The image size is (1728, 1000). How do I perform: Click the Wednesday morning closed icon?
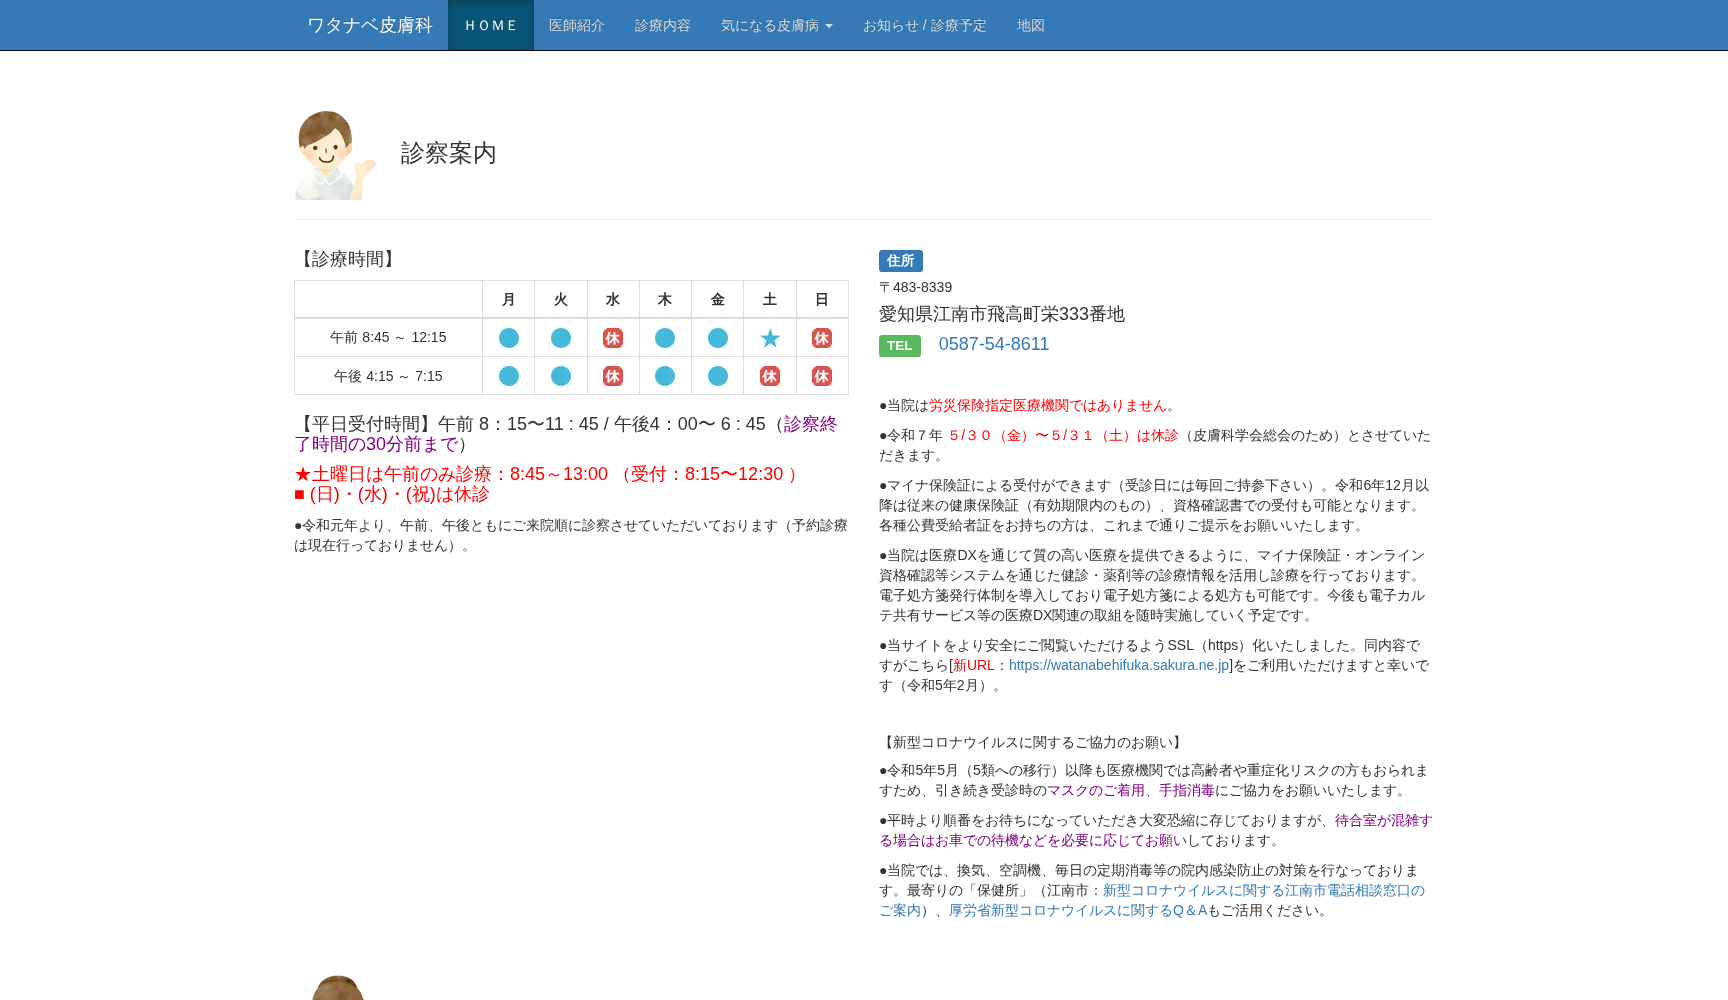click(613, 338)
